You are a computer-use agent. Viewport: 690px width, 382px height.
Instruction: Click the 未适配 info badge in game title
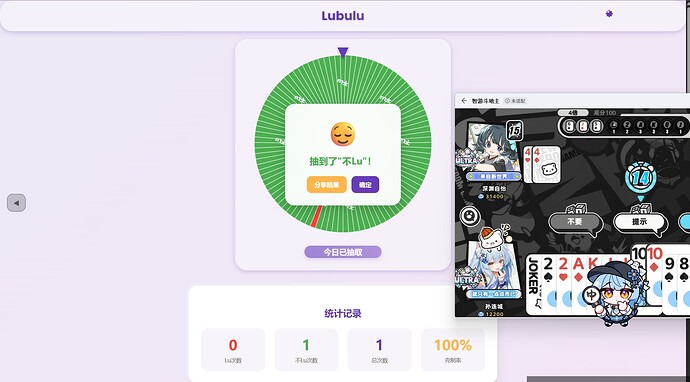pyautogui.click(x=515, y=101)
